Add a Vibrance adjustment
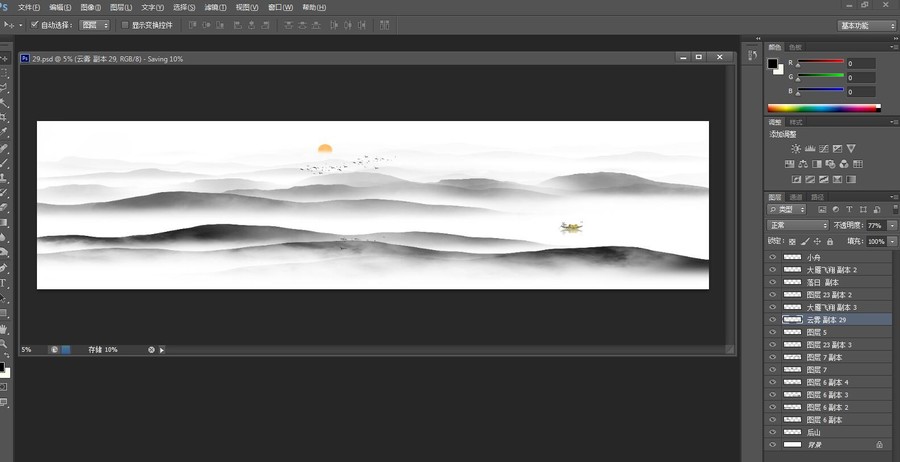The width and height of the screenshot is (900, 462). [851, 149]
